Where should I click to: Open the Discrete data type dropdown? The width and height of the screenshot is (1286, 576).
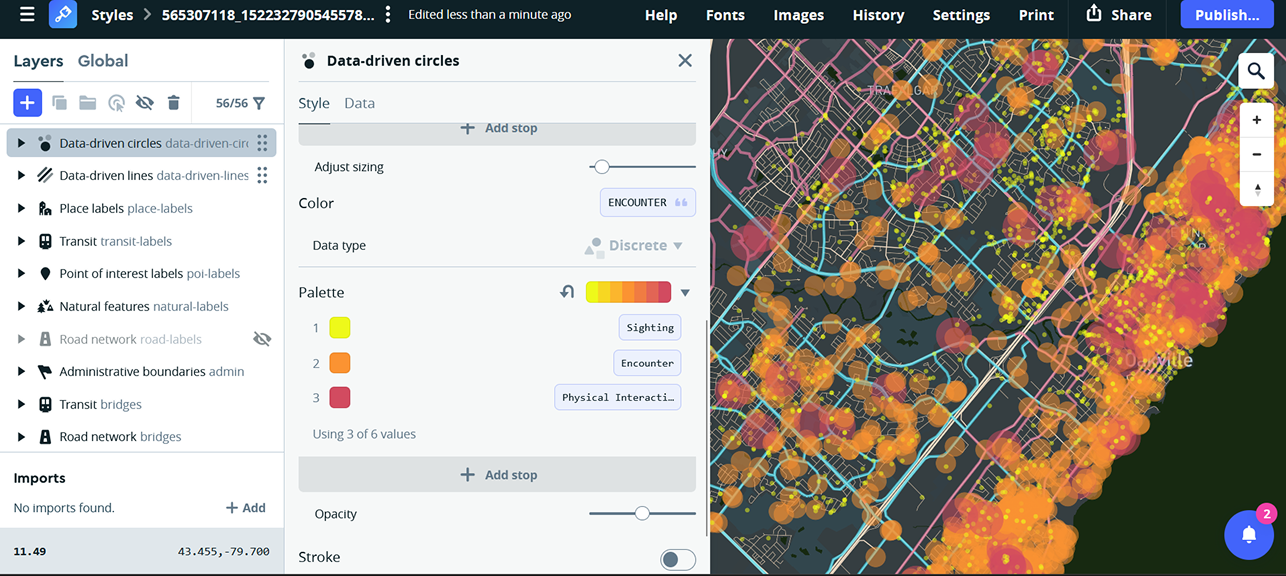click(637, 245)
